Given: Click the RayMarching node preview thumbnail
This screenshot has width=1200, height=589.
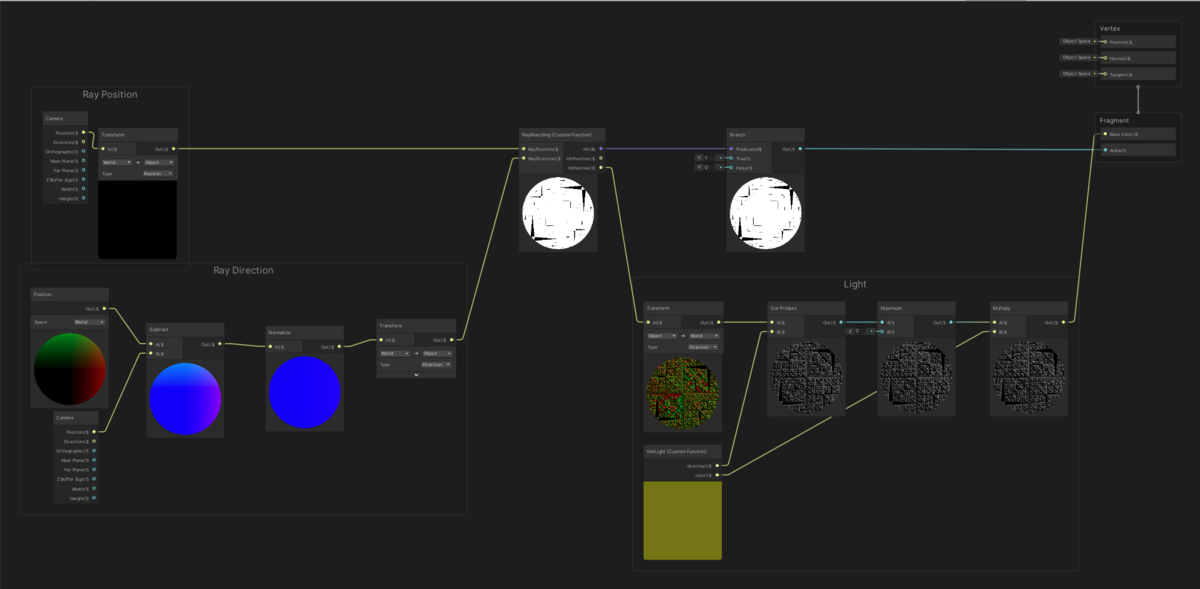Looking at the screenshot, I should 558,212.
